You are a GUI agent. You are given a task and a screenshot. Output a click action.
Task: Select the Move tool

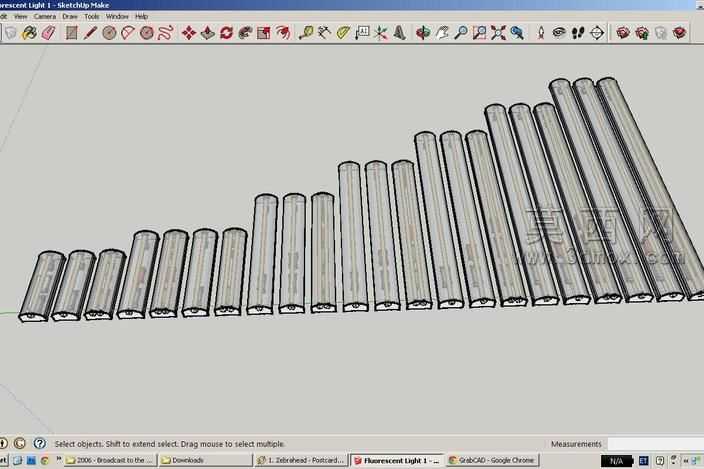pyautogui.click(x=189, y=33)
